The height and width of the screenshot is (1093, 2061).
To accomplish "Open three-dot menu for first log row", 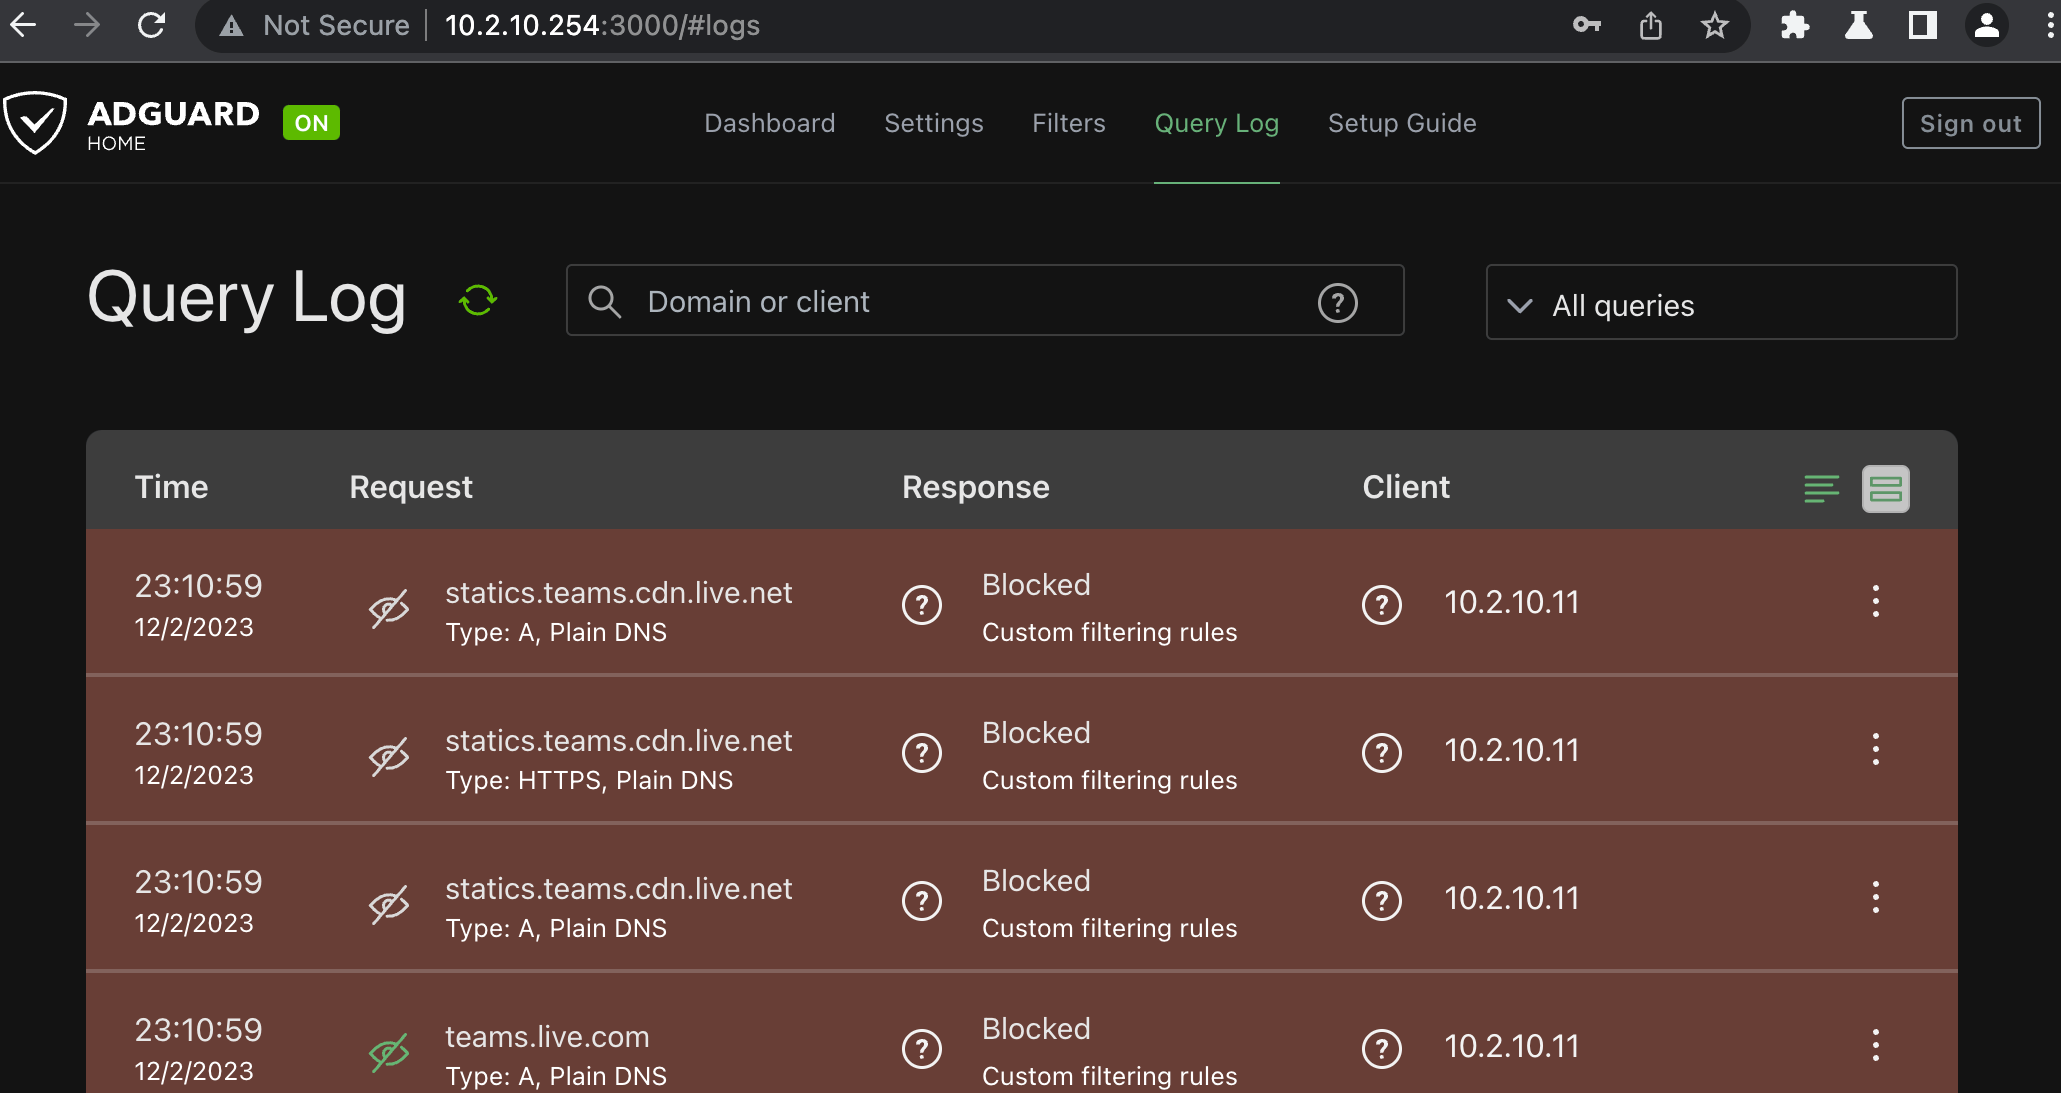I will coord(1875,602).
